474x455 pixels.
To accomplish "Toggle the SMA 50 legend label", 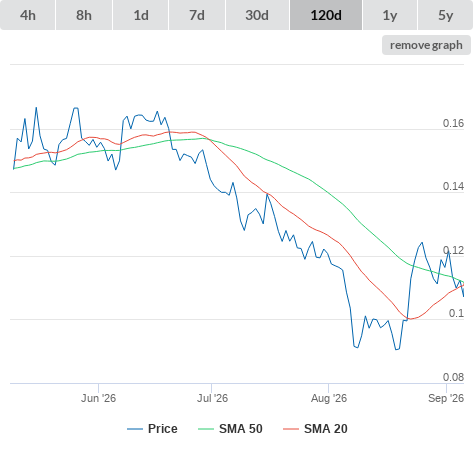I will click(x=241, y=429).
